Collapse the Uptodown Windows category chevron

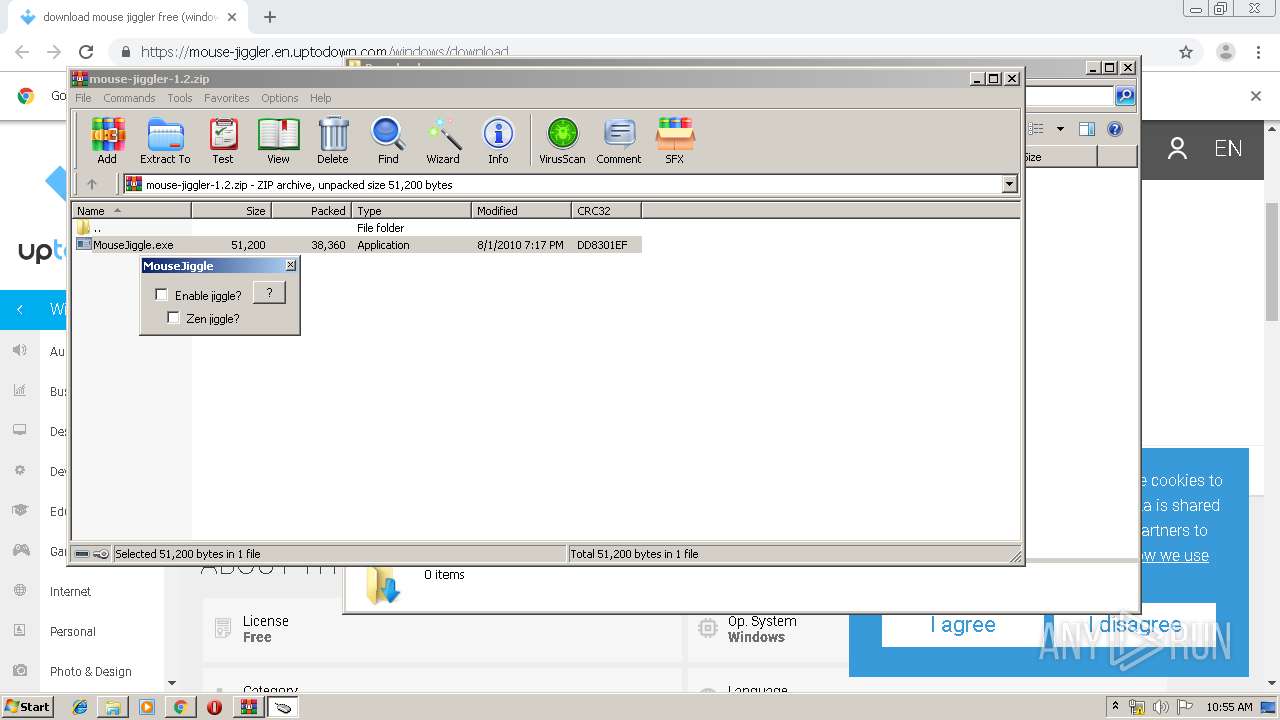[x=19, y=310]
